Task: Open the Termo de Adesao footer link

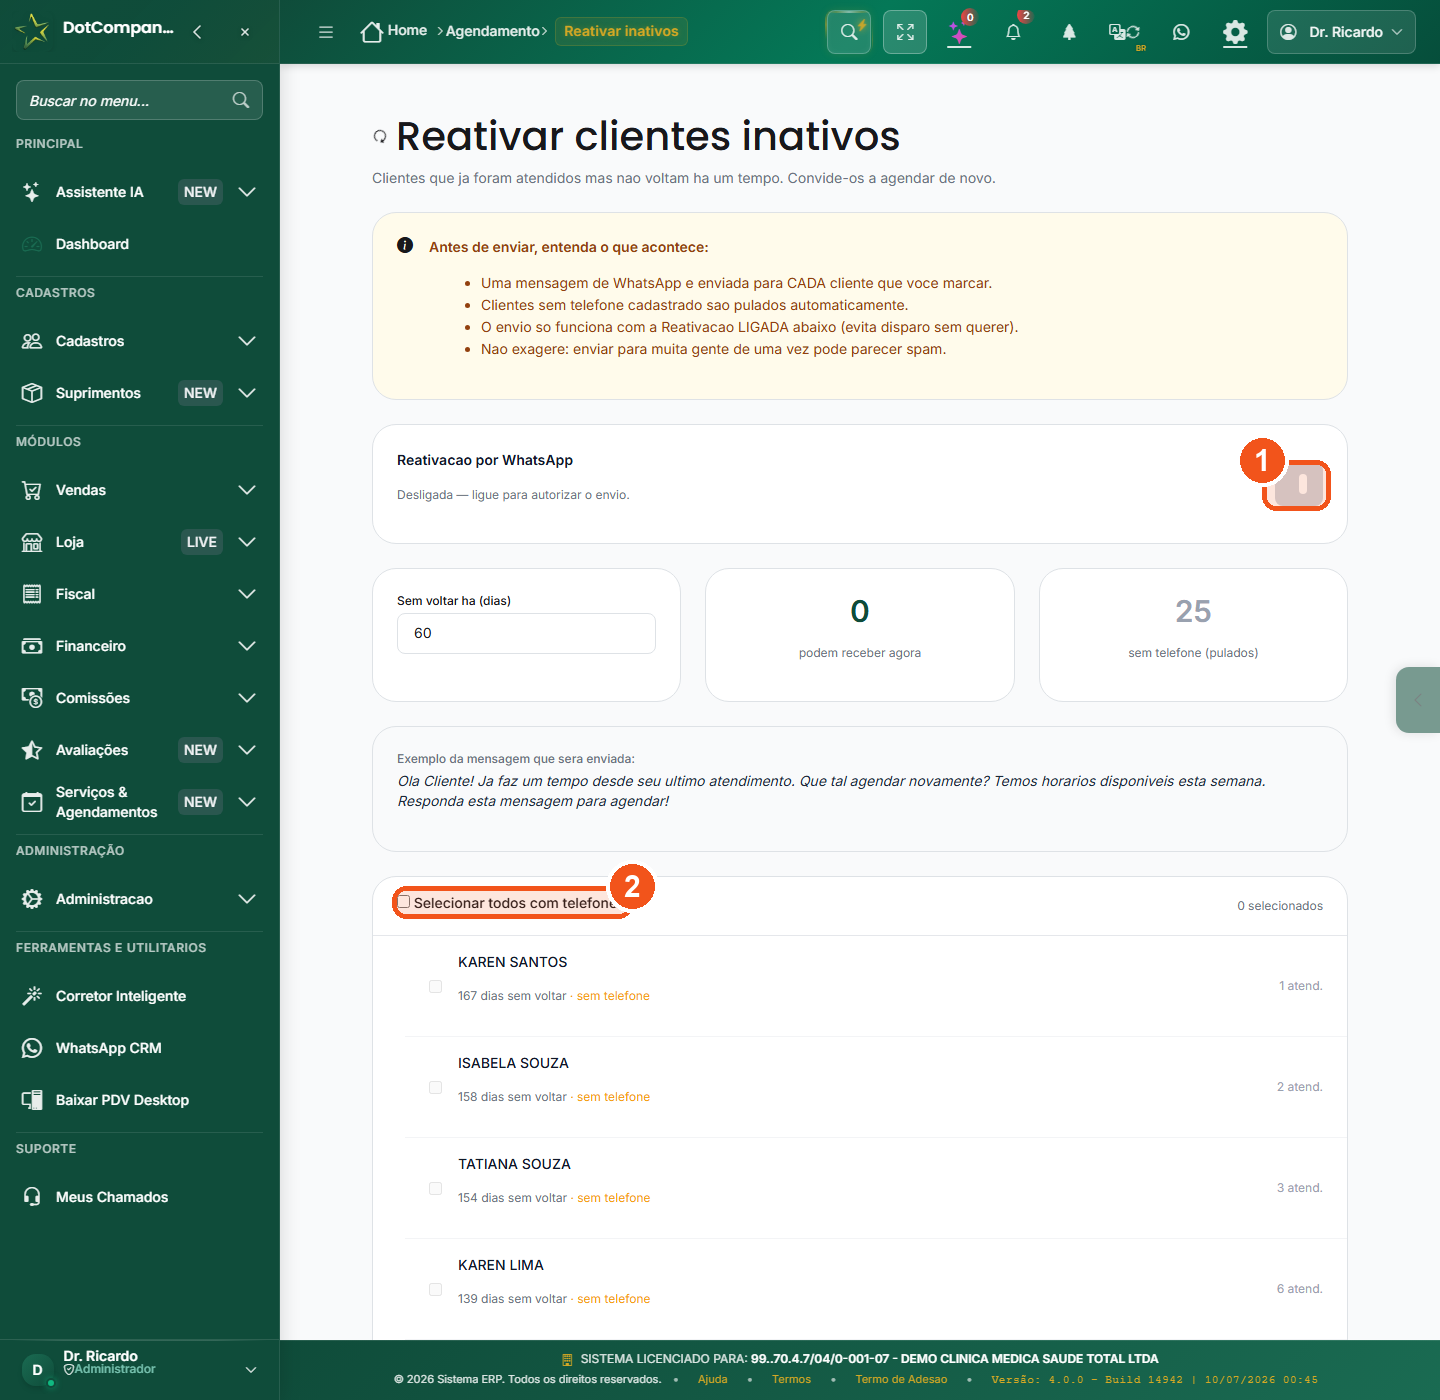Action: (901, 1380)
